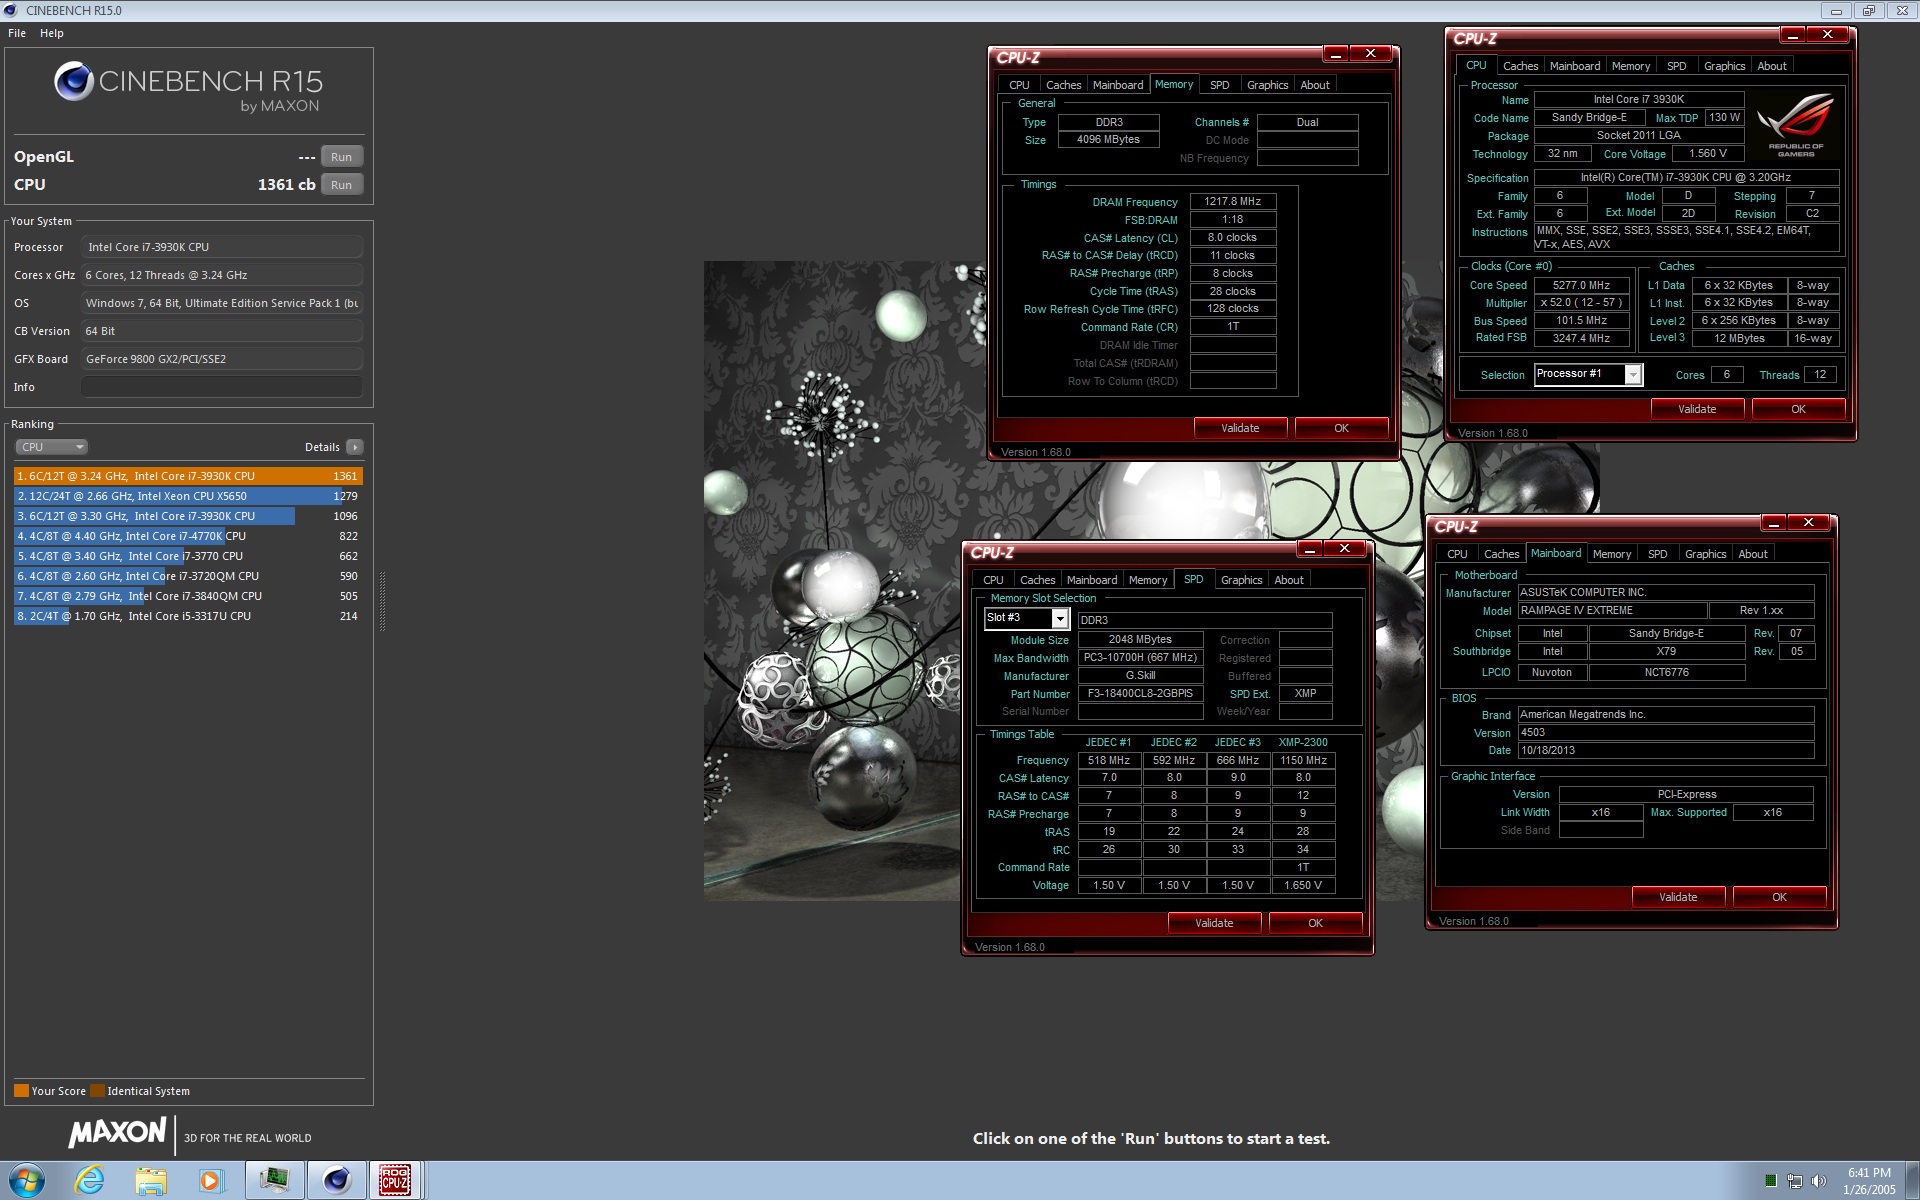The image size is (1920, 1200).
Task: Click the Identical System legend swatch
Action: tap(97, 1091)
